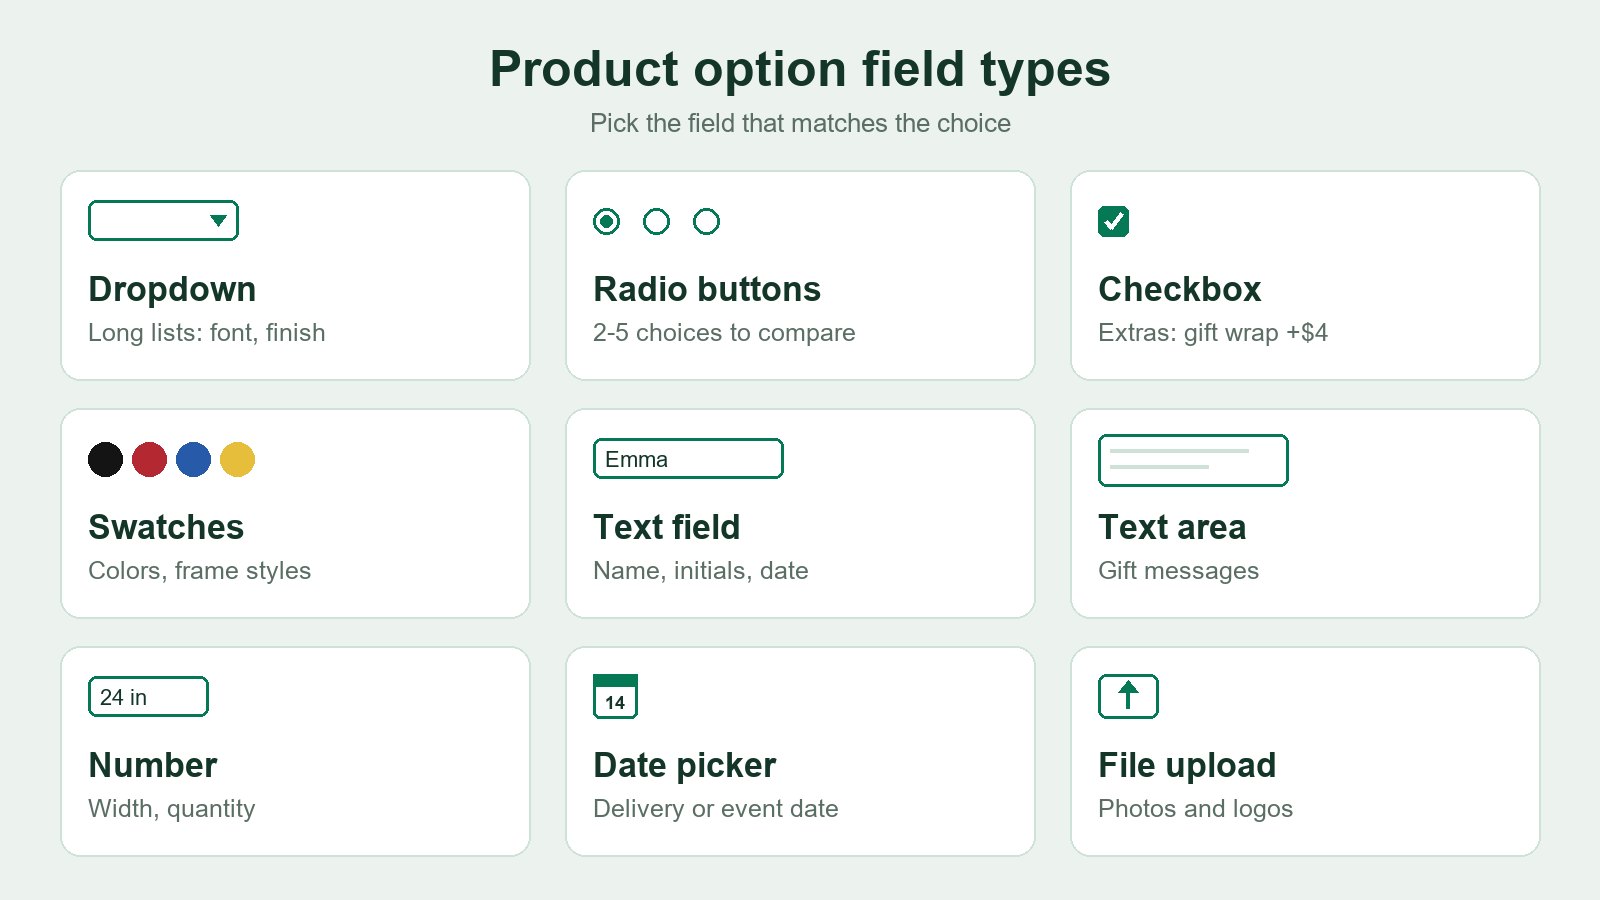Click the text field containing Emma
1600x900 pixels.
pos(688,459)
